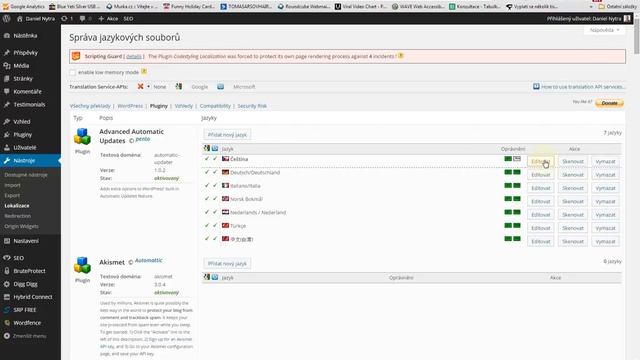Image resolution: width=640 pixels, height=360 pixels.
Task: Open Dostupné nástroje submenu item
Action: (26, 175)
